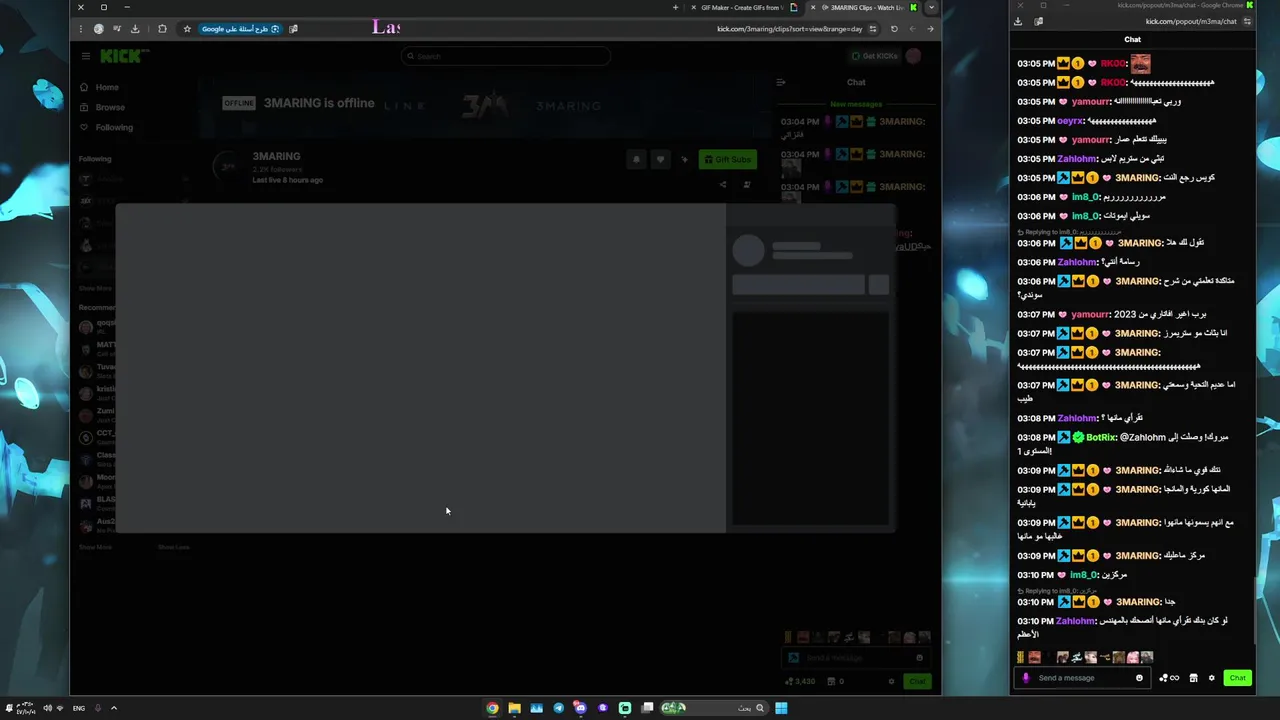The image size is (1280, 720).
Task: Switch to the GIF Maker browser tab
Action: pyautogui.click(x=743, y=7)
